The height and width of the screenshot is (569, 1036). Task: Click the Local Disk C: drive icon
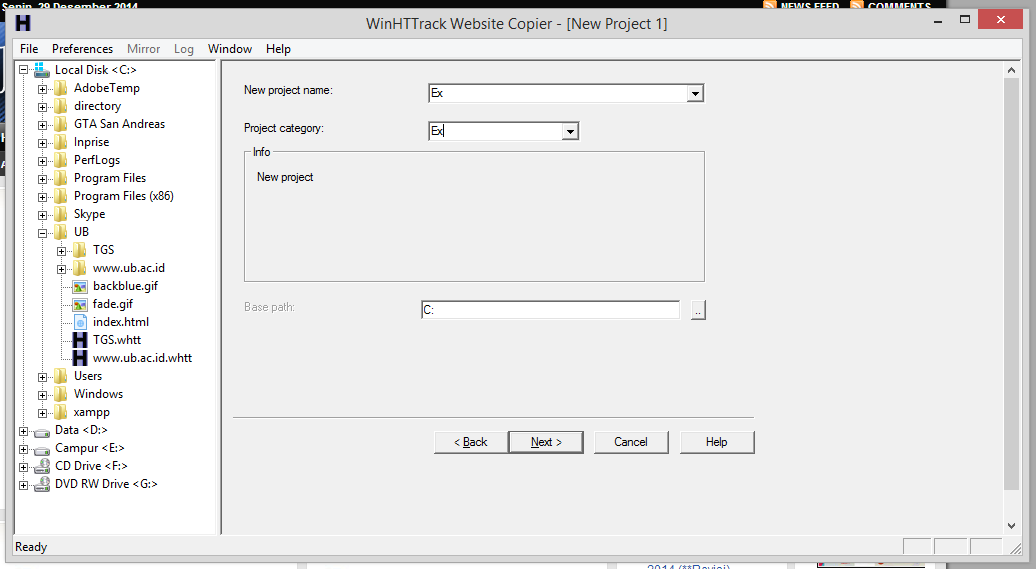point(42,70)
